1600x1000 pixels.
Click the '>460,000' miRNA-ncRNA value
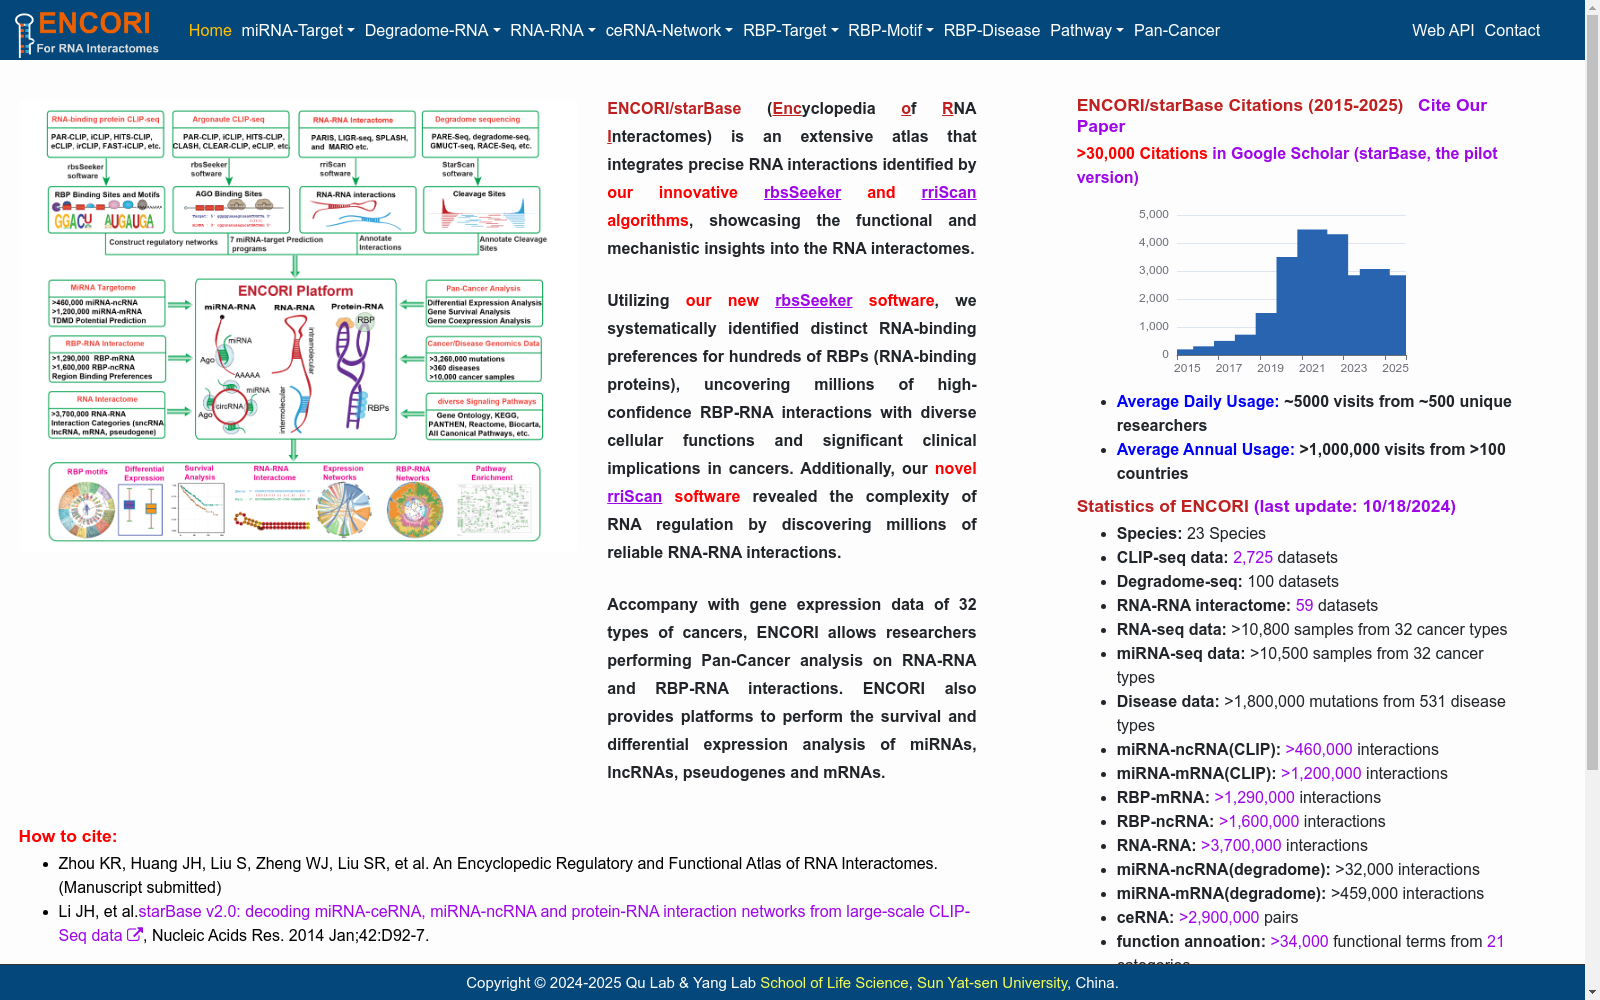click(x=1318, y=749)
